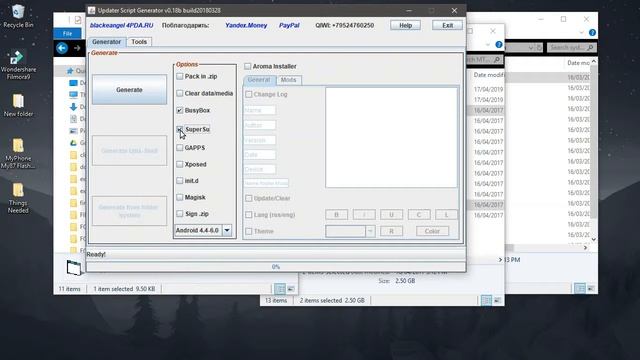
Task: Open the Yandex.Money donation link
Action: [246, 25]
